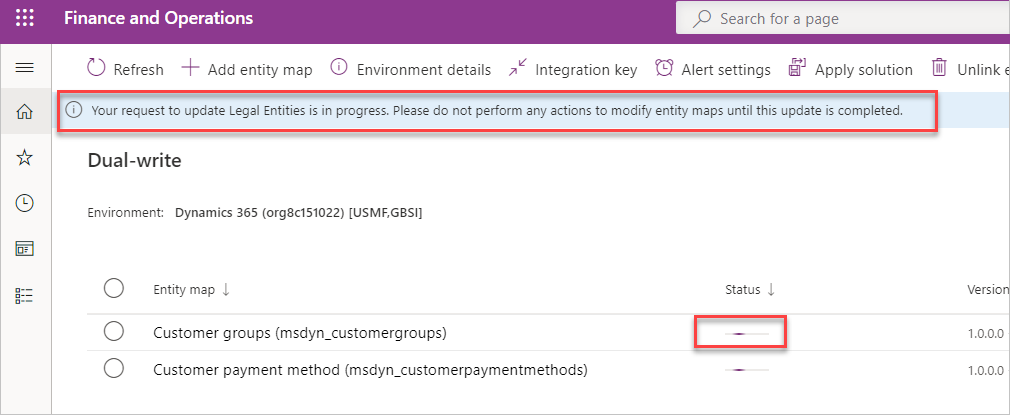The height and width of the screenshot is (415, 1010).
Task: Click the Environment: label
Action: click(x=126, y=213)
